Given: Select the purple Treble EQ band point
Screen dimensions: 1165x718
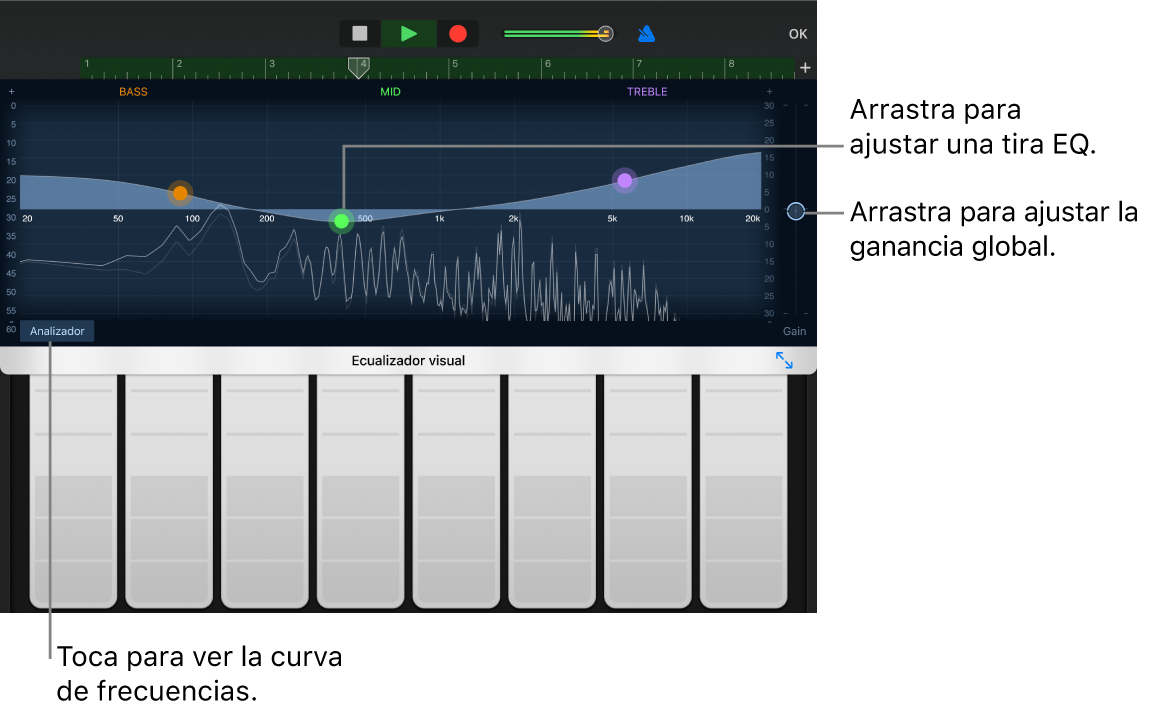Looking at the screenshot, I should click(625, 180).
